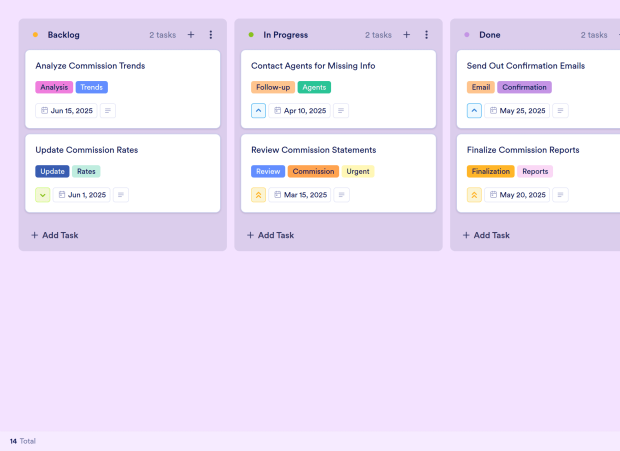Select the Finalization tag
The width and height of the screenshot is (620, 451).
click(491, 172)
